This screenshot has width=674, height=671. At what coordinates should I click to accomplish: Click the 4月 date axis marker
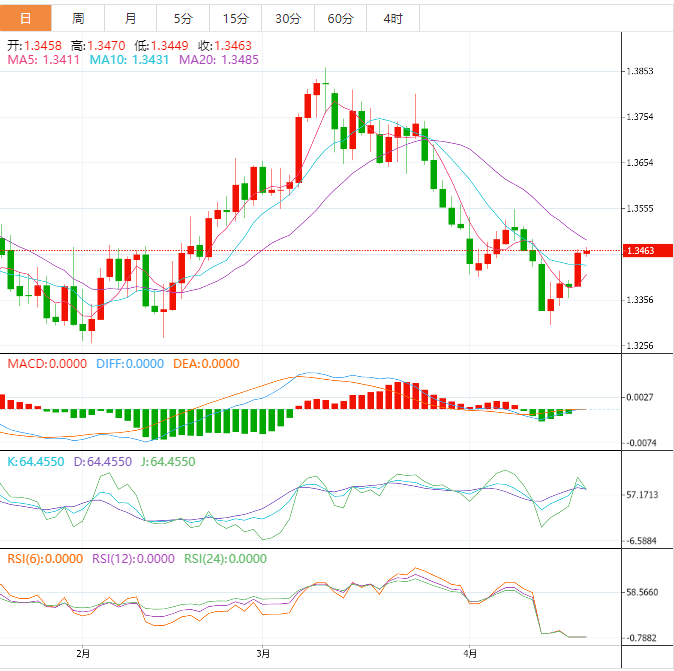(470, 653)
